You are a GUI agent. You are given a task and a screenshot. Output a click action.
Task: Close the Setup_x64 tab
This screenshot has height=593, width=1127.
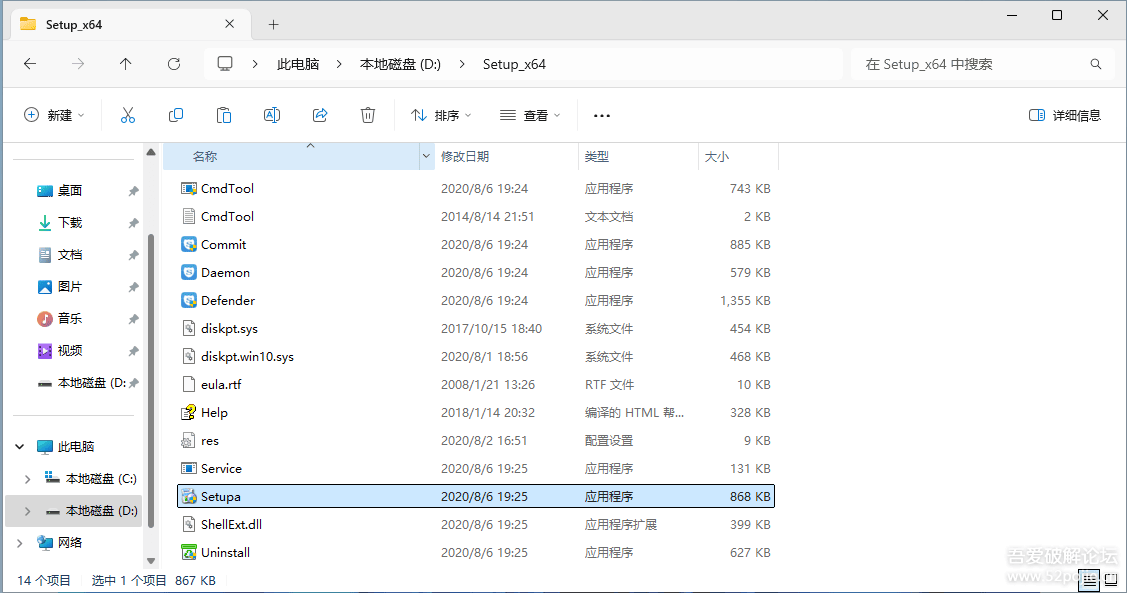click(229, 24)
